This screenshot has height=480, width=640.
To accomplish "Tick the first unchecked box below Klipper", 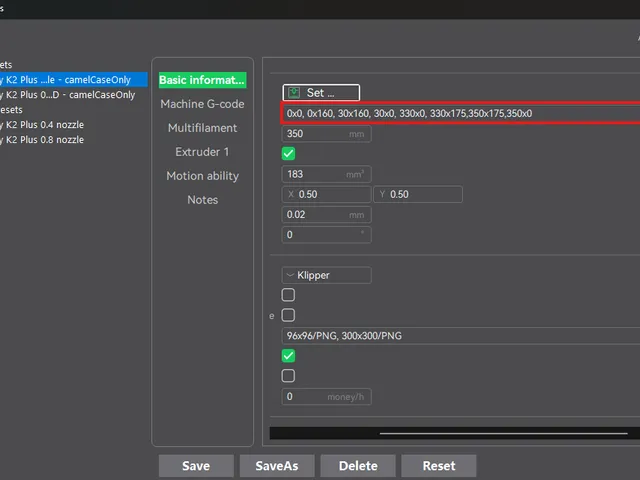I will pos(288,295).
